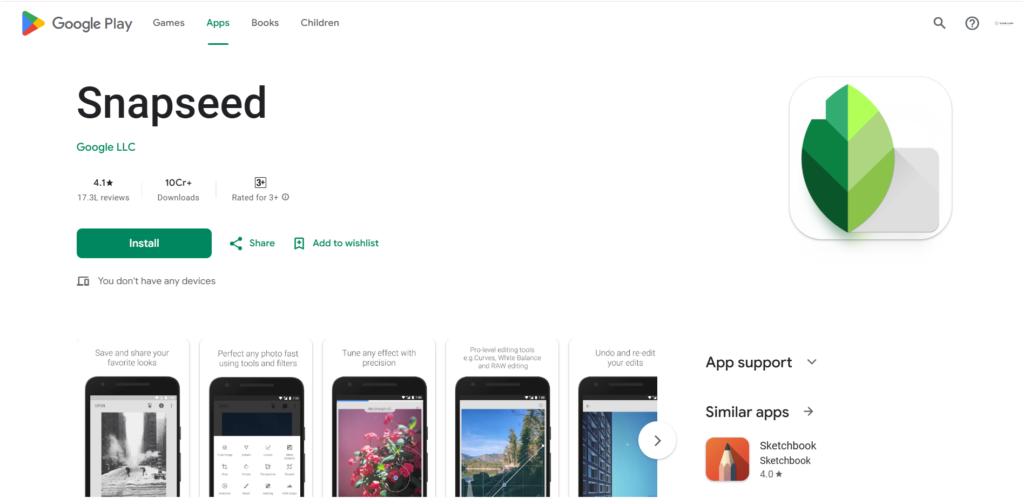Open the red flowers screenshot thumbnail
This screenshot has height=498, width=1024.
pos(379,418)
